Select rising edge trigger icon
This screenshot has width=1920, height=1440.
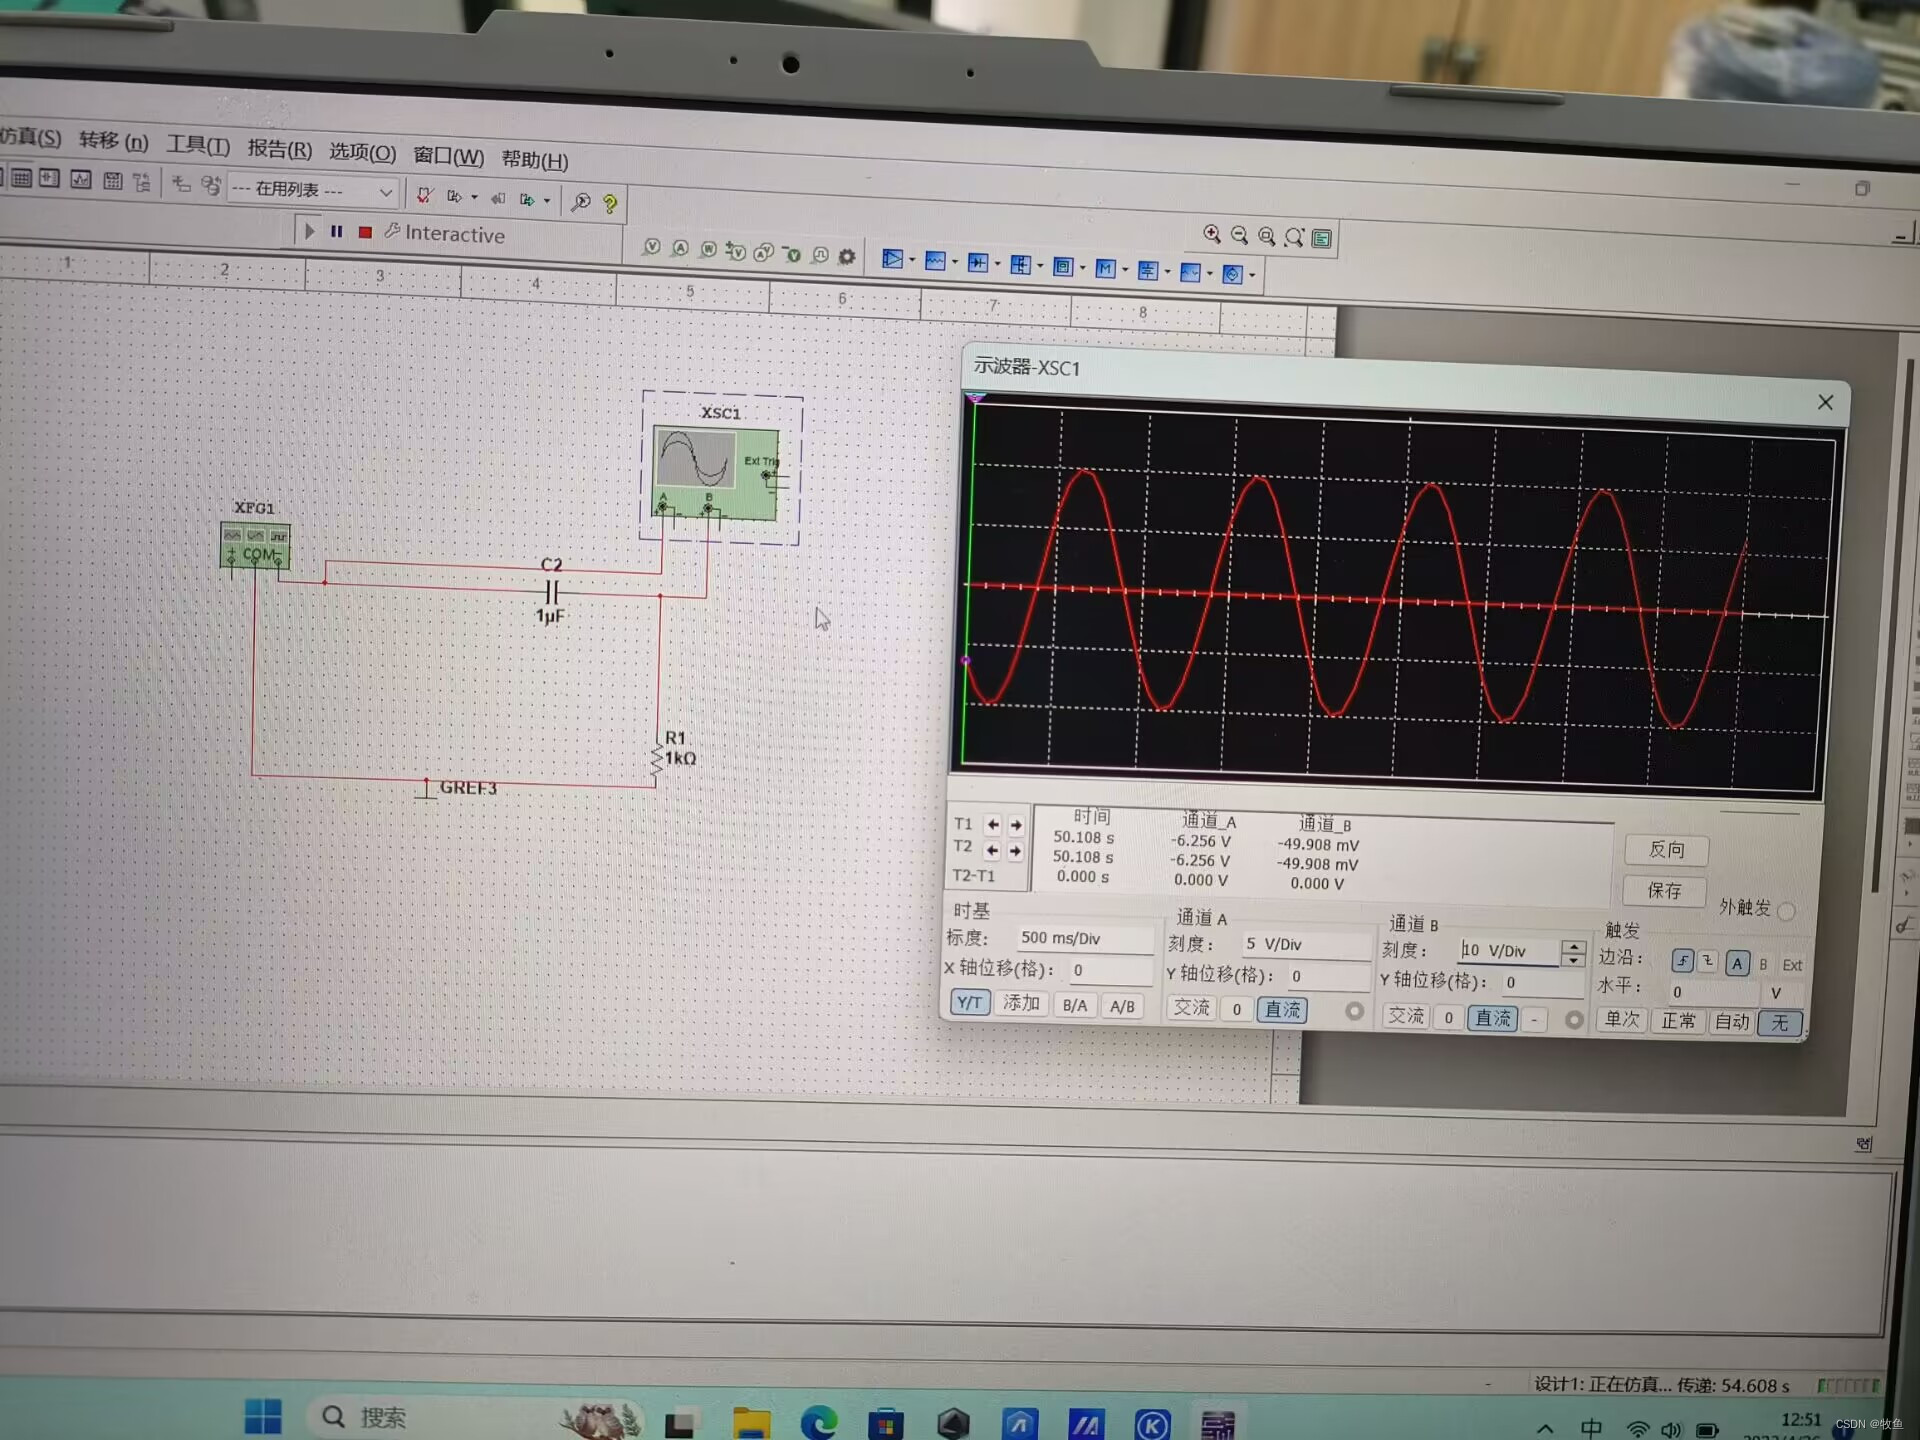point(1682,961)
